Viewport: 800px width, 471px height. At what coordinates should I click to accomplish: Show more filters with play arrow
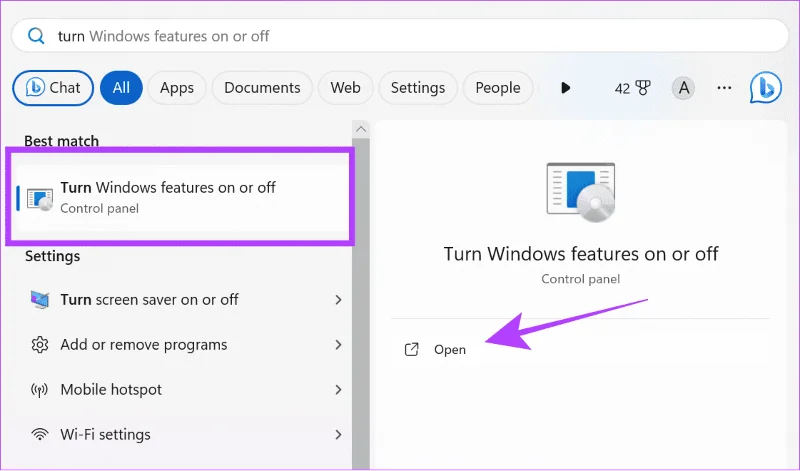tap(565, 88)
